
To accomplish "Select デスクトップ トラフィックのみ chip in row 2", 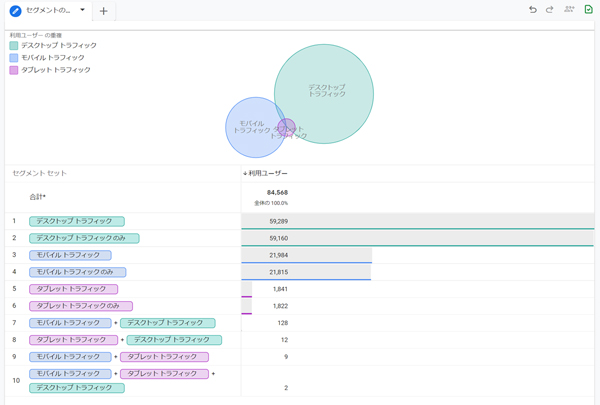I will coord(84,238).
